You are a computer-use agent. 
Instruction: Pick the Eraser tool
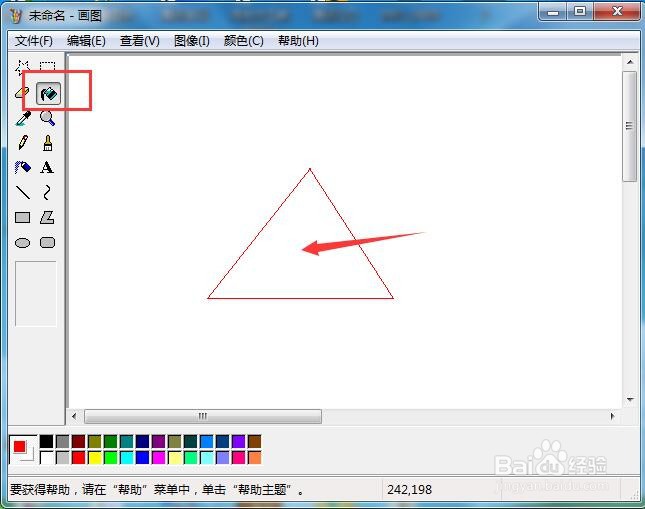[23, 93]
